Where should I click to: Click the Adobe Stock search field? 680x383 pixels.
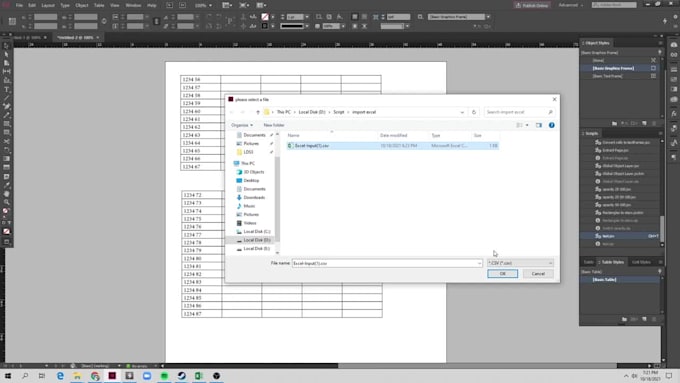coord(614,5)
